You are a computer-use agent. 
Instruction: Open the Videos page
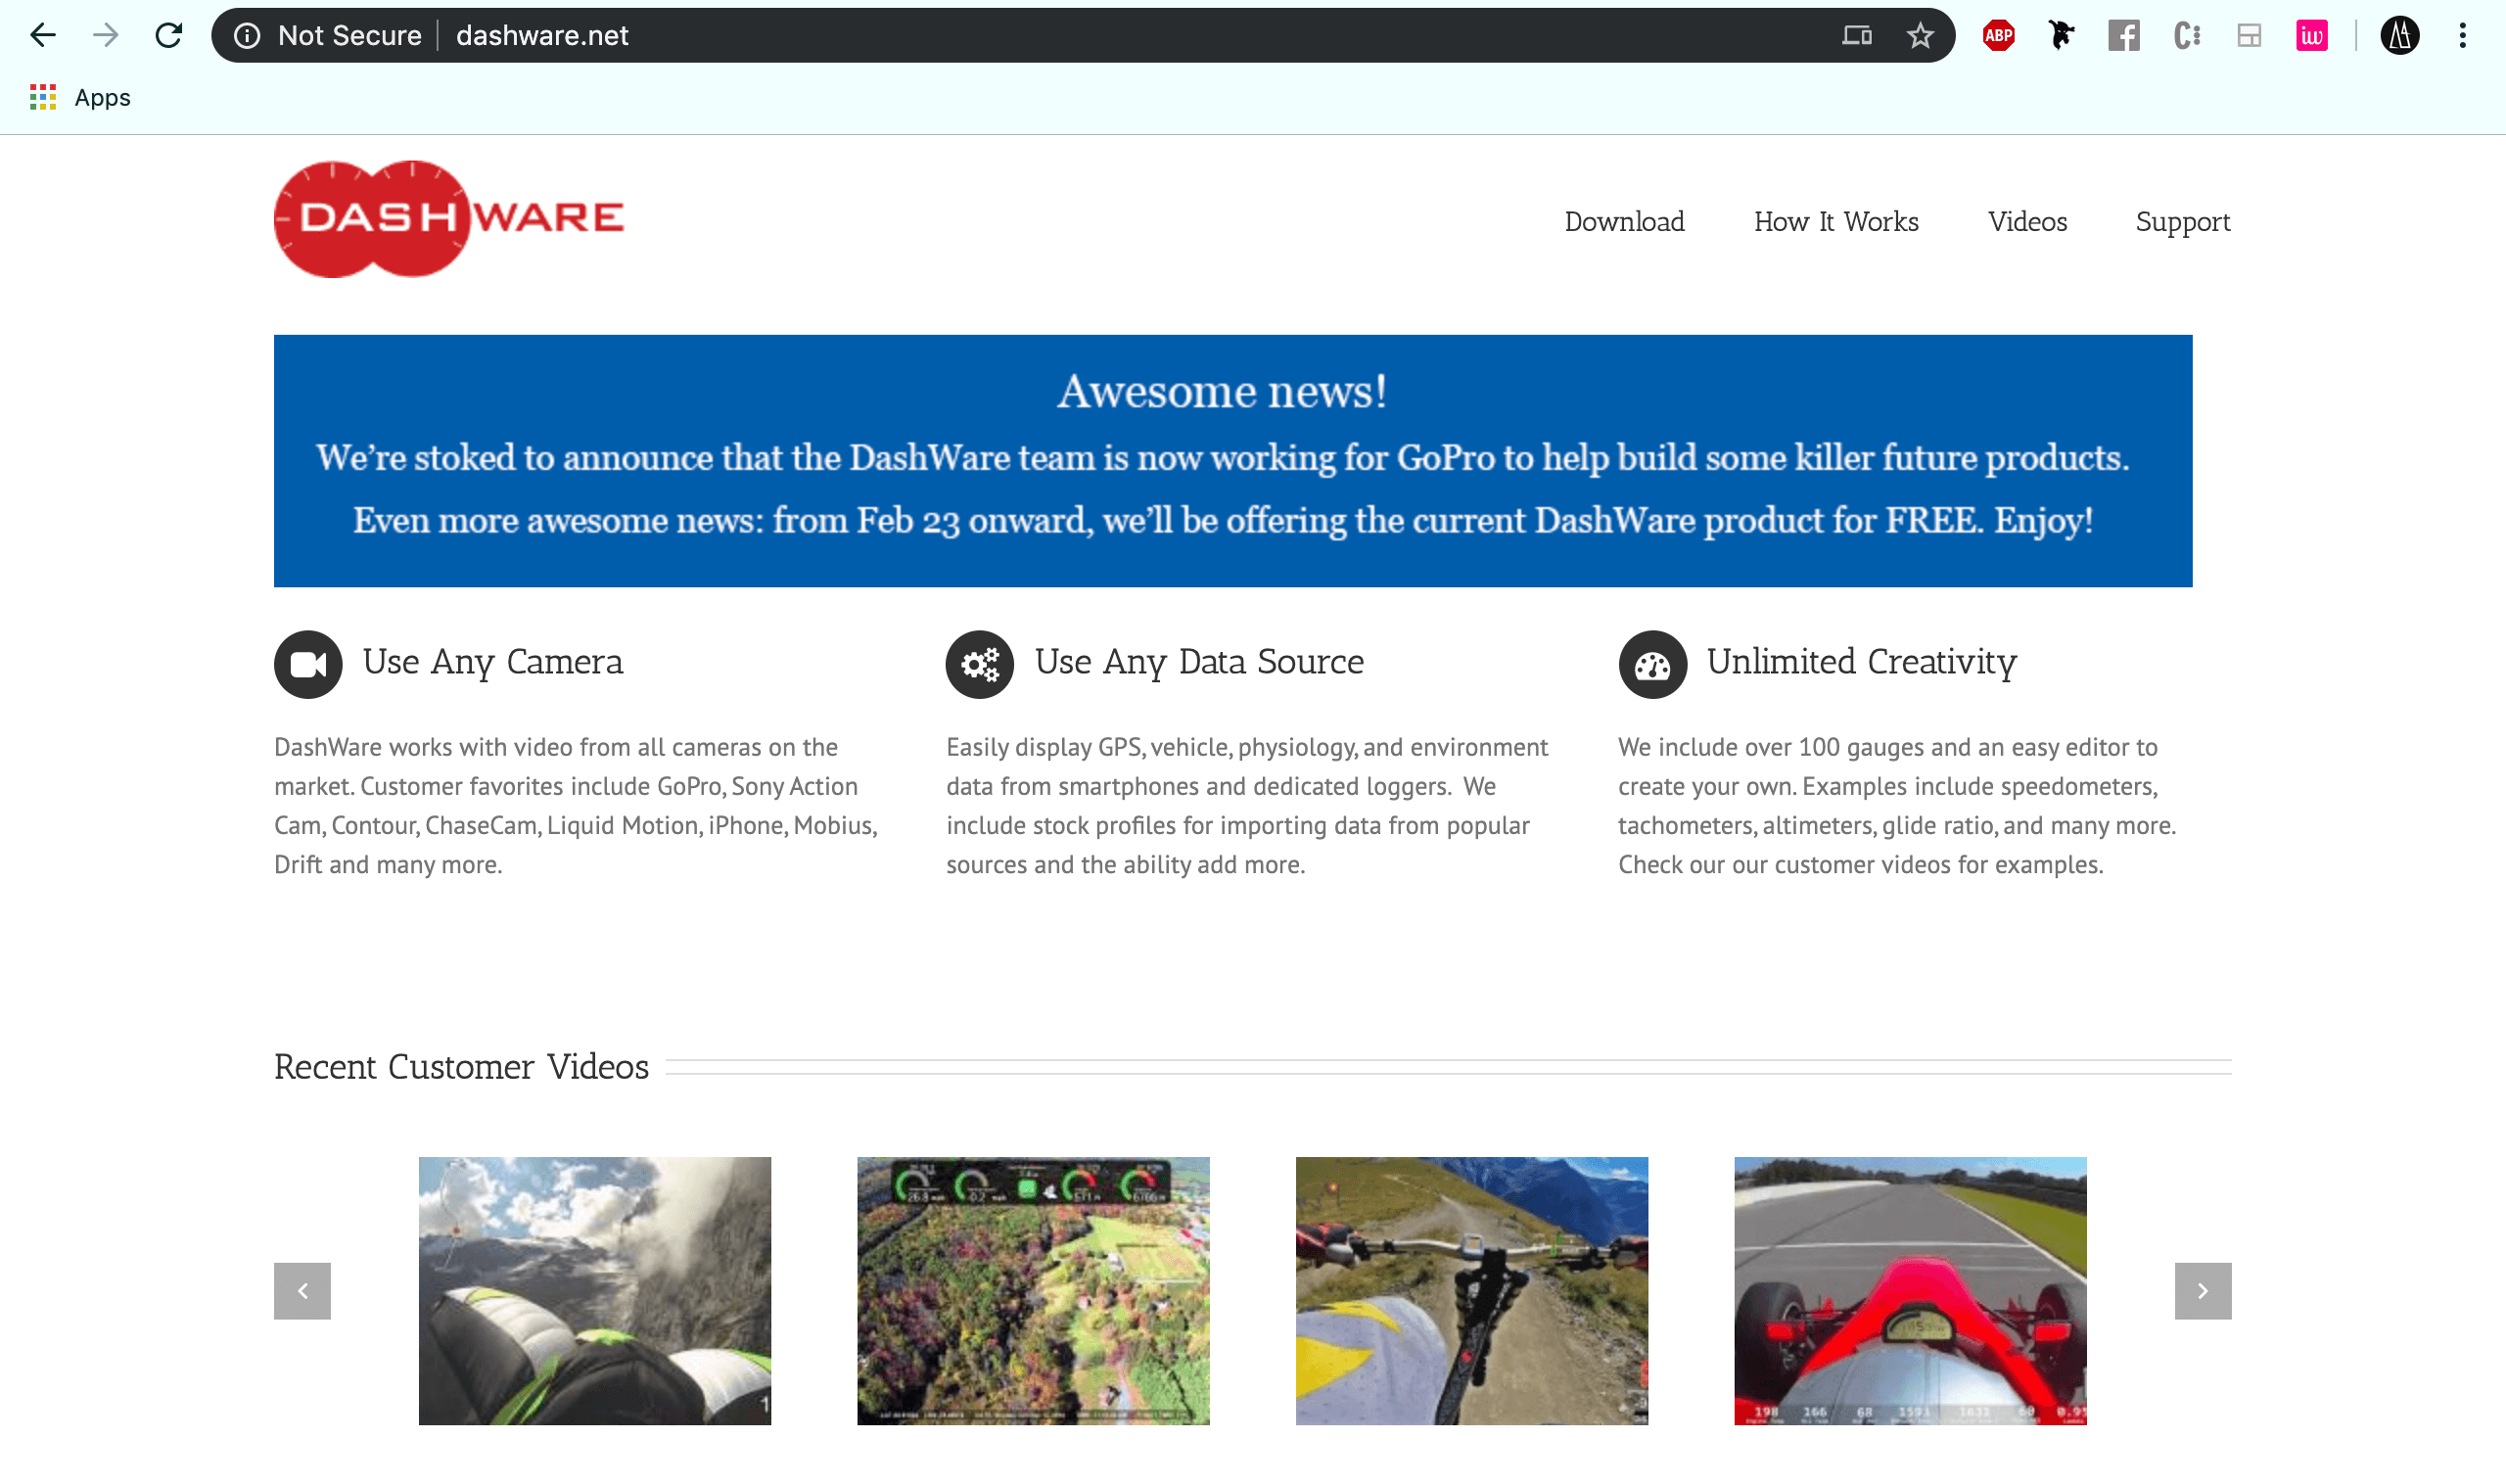click(2027, 221)
